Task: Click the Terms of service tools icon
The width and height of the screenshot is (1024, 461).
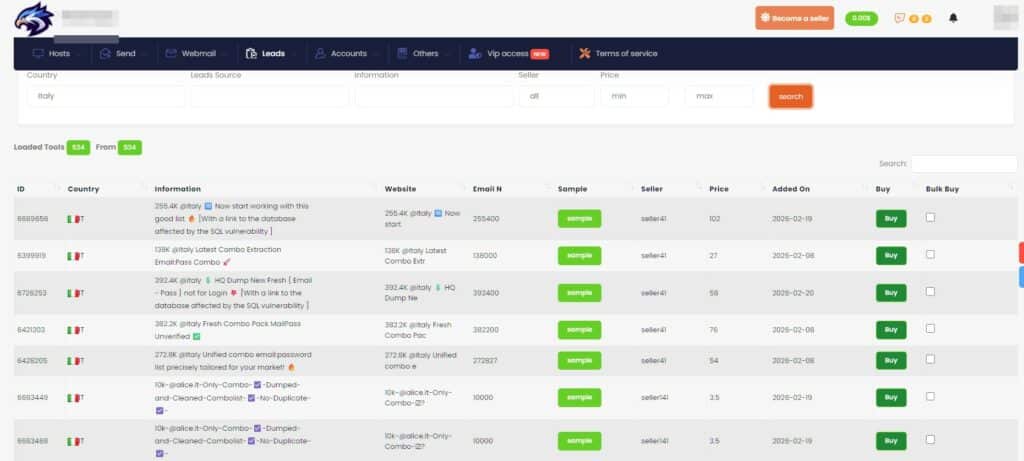Action: tap(583, 54)
